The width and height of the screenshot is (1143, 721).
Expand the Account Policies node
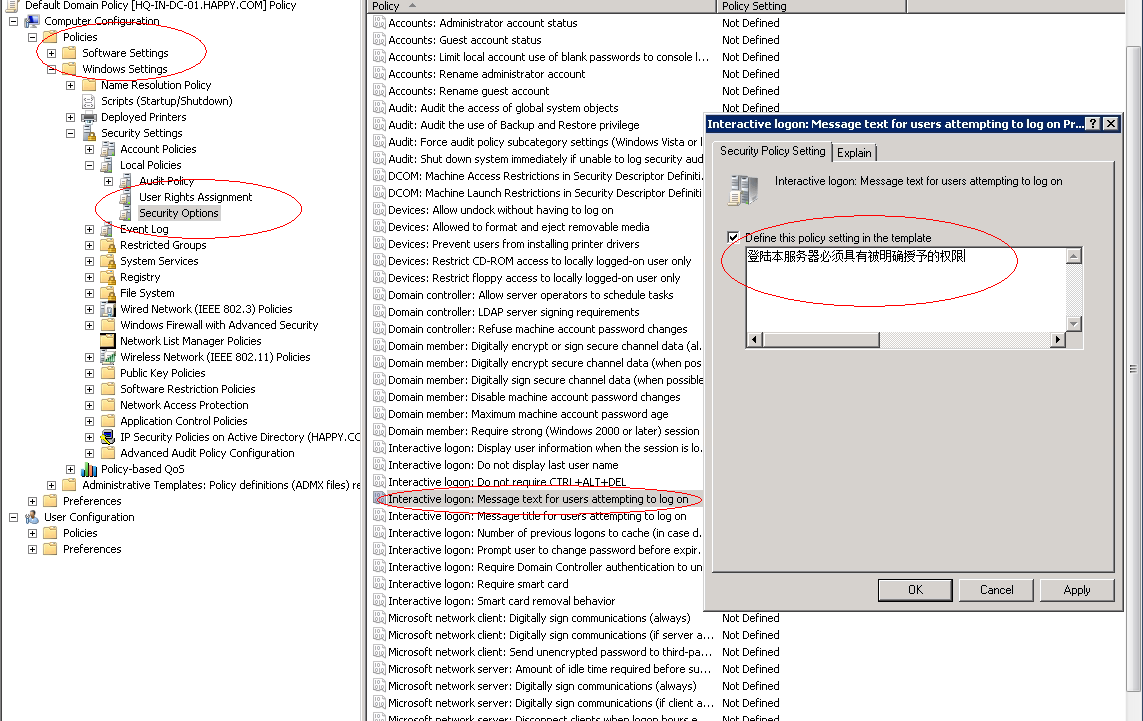(89, 149)
